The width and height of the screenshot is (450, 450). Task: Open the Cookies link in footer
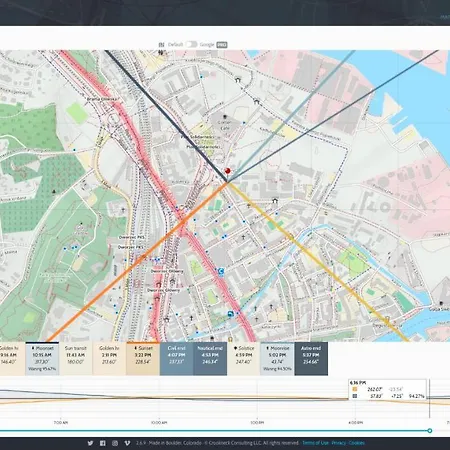tap(357, 443)
